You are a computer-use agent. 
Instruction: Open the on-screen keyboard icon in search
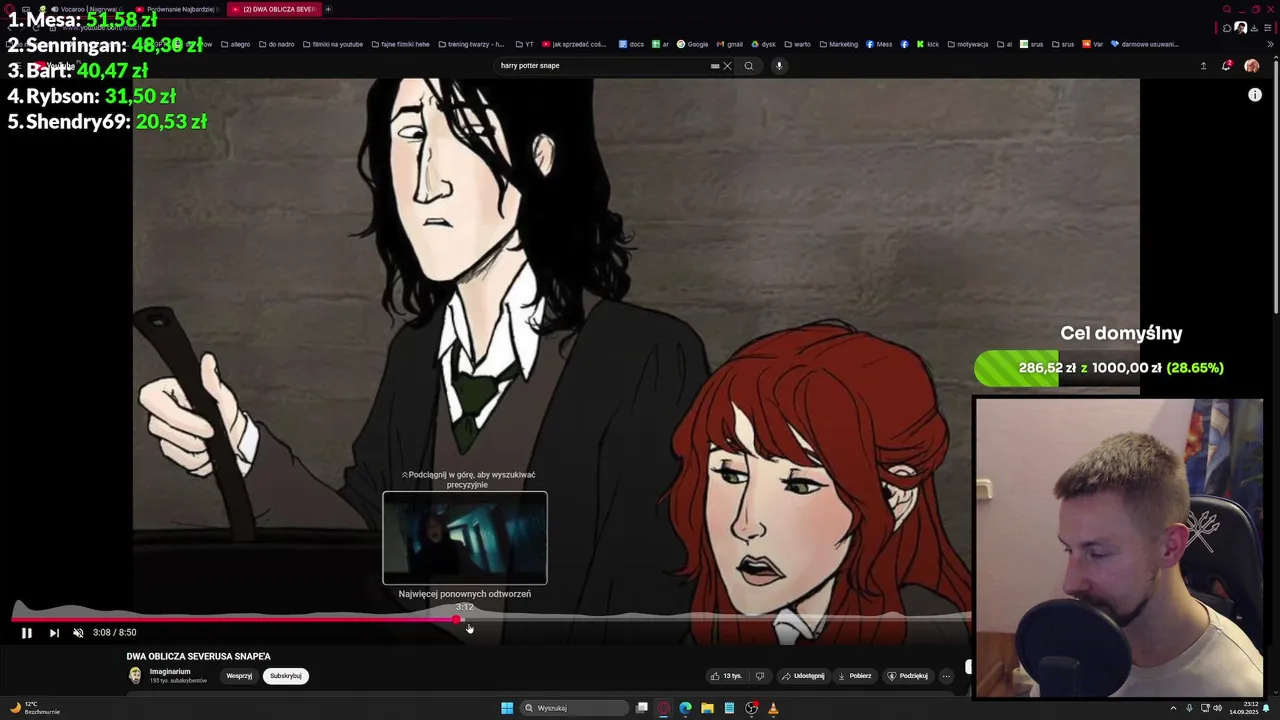pos(714,66)
